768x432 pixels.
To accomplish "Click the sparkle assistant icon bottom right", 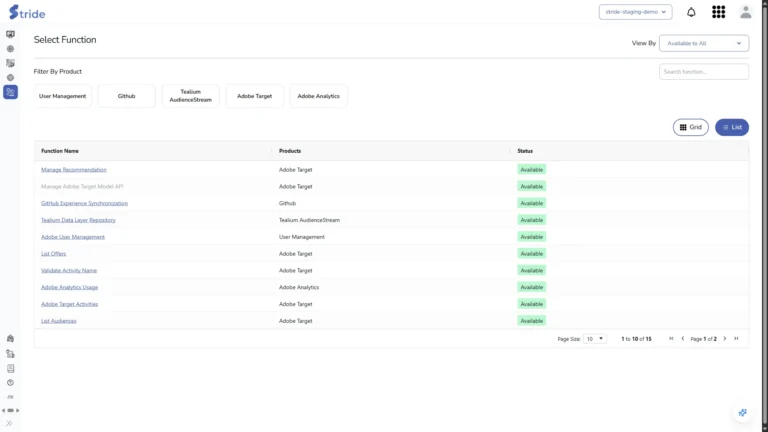I will point(743,412).
